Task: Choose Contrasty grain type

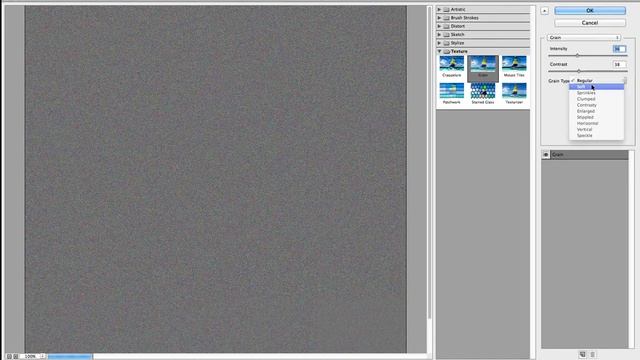Action: coord(596,105)
